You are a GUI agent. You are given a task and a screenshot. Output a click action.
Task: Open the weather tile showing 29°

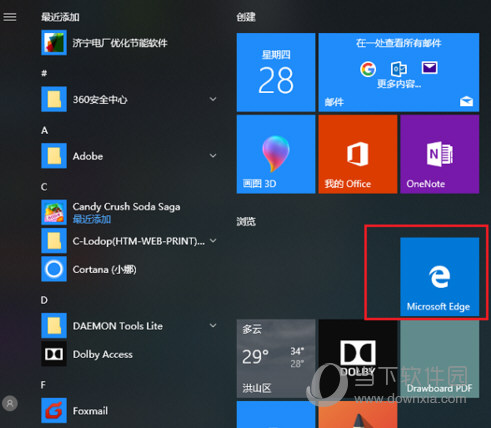pyautogui.click(x=276, y=359)
